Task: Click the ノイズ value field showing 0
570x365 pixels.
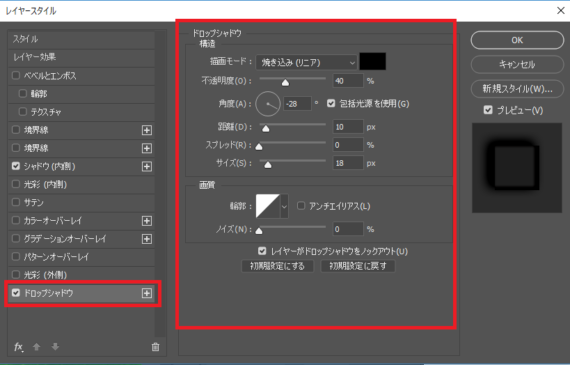Action: pyautogui.click(x=348, y=229)
